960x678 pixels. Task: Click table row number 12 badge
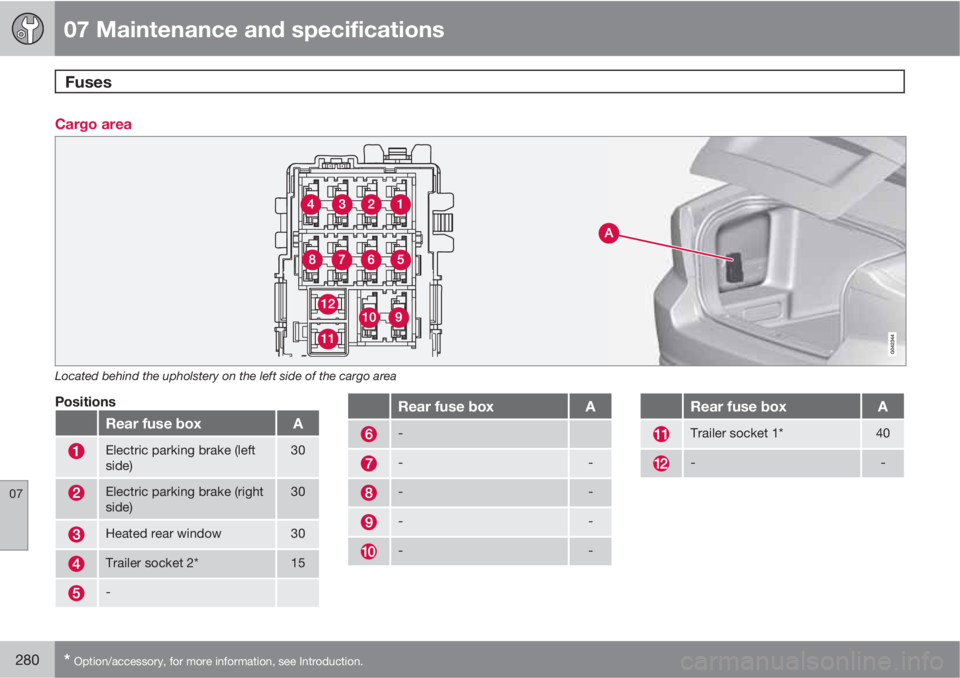point(661,464)
